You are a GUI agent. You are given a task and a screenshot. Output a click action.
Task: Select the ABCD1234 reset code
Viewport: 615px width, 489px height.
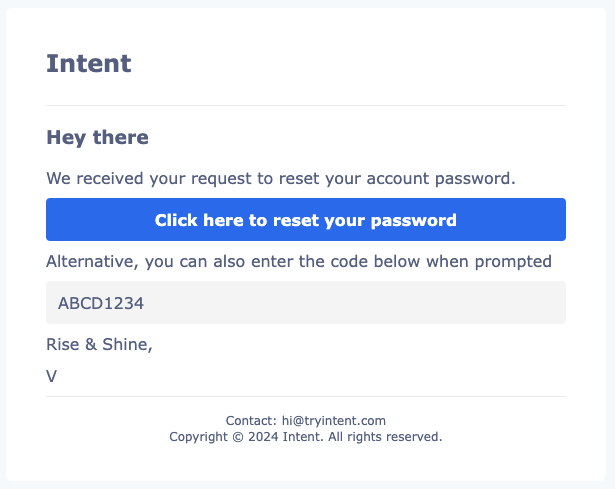tap(101, 303)
